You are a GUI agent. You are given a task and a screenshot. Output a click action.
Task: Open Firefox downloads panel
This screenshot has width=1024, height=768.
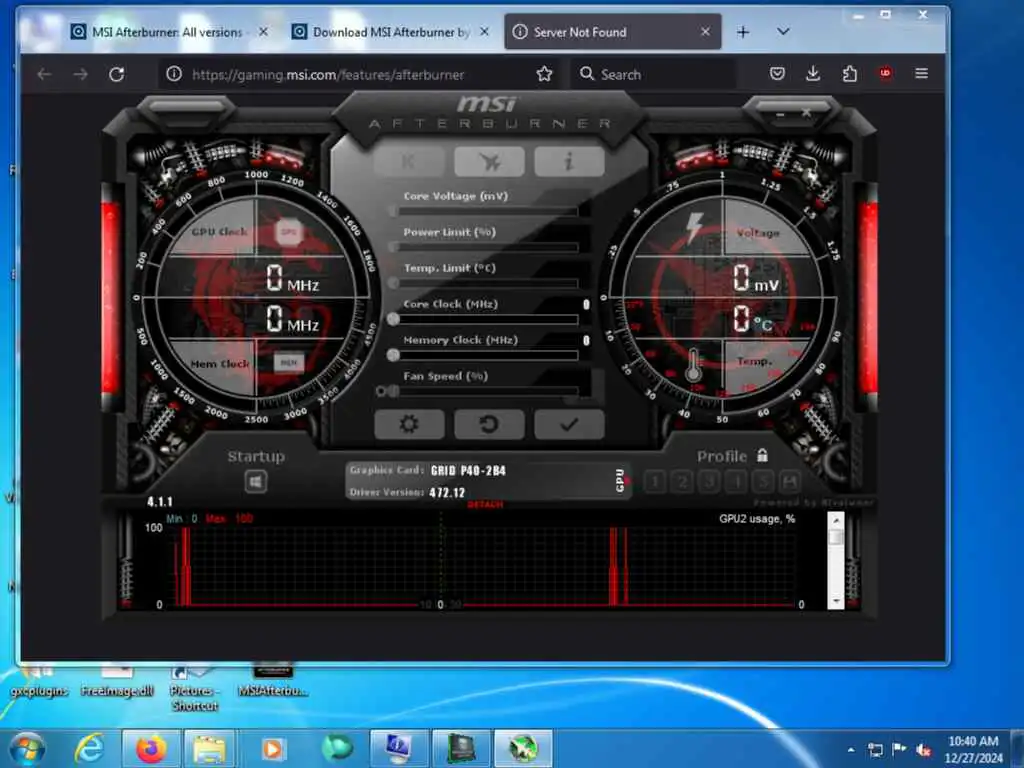(813, 73)
